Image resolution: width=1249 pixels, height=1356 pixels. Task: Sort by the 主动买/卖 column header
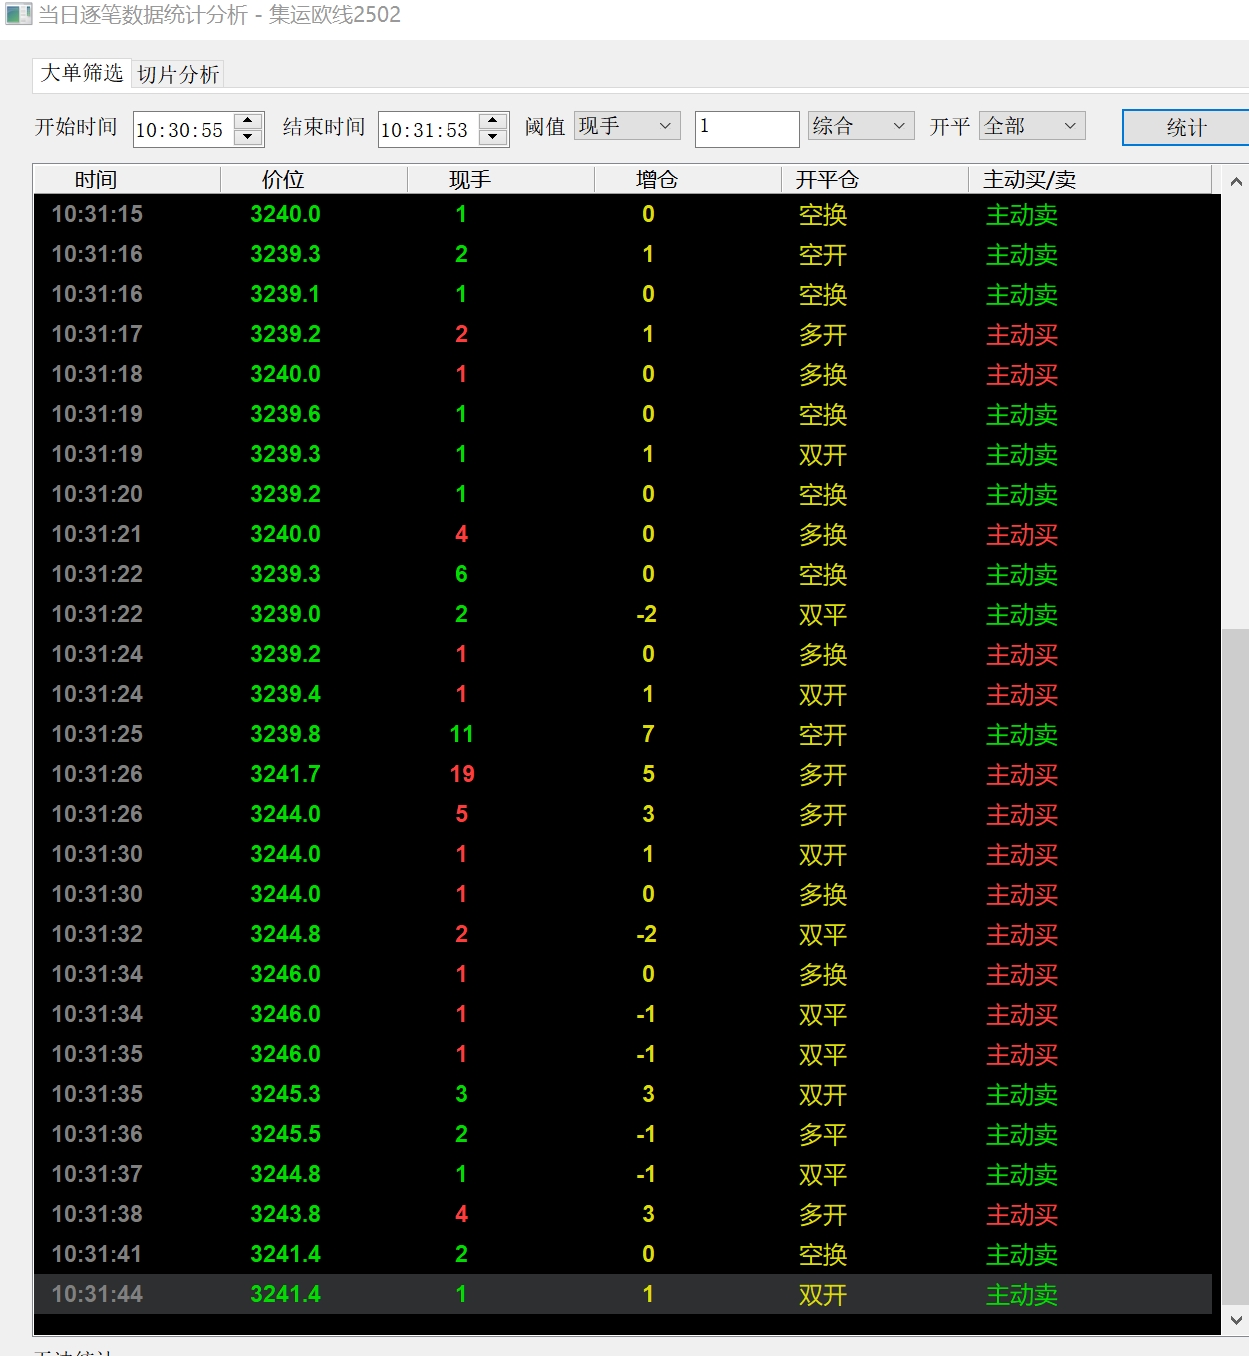click(x=1090, y=179)
